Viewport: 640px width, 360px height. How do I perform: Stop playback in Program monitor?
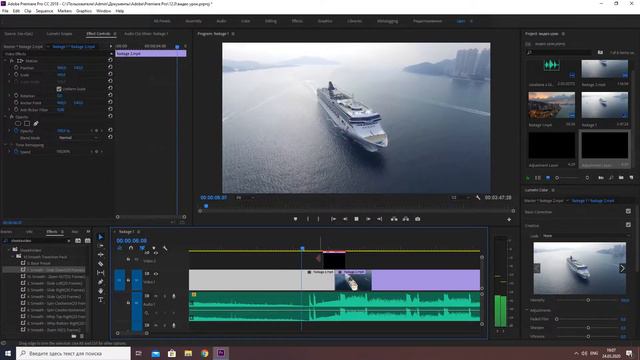click(x=356, y=219)
